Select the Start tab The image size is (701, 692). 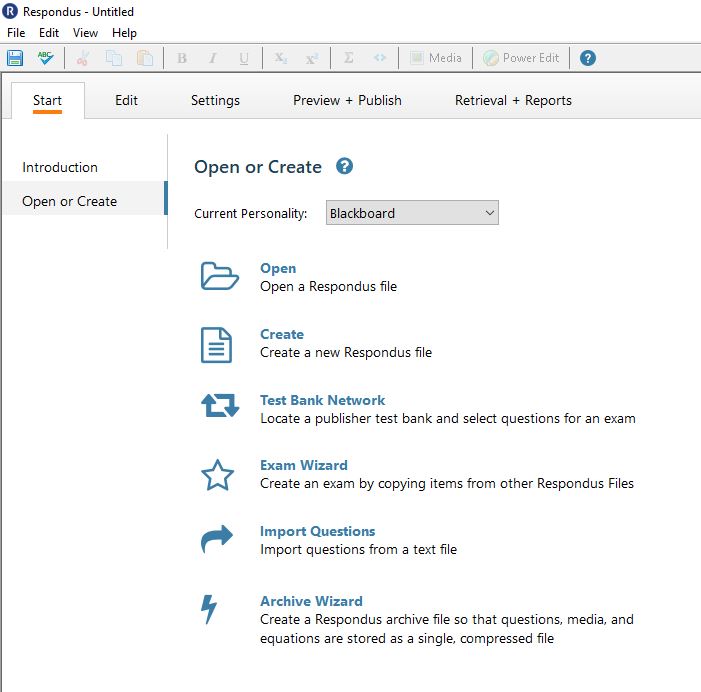[x=47, y=101]
